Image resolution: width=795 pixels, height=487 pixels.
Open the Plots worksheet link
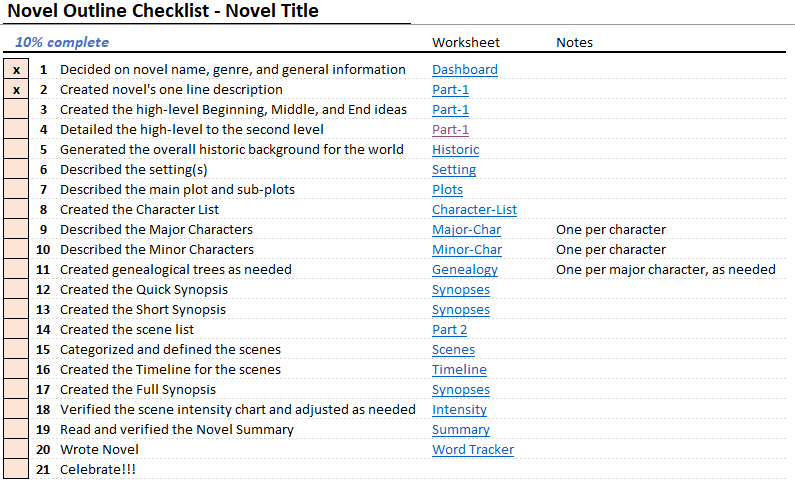[x=447, y=190]
